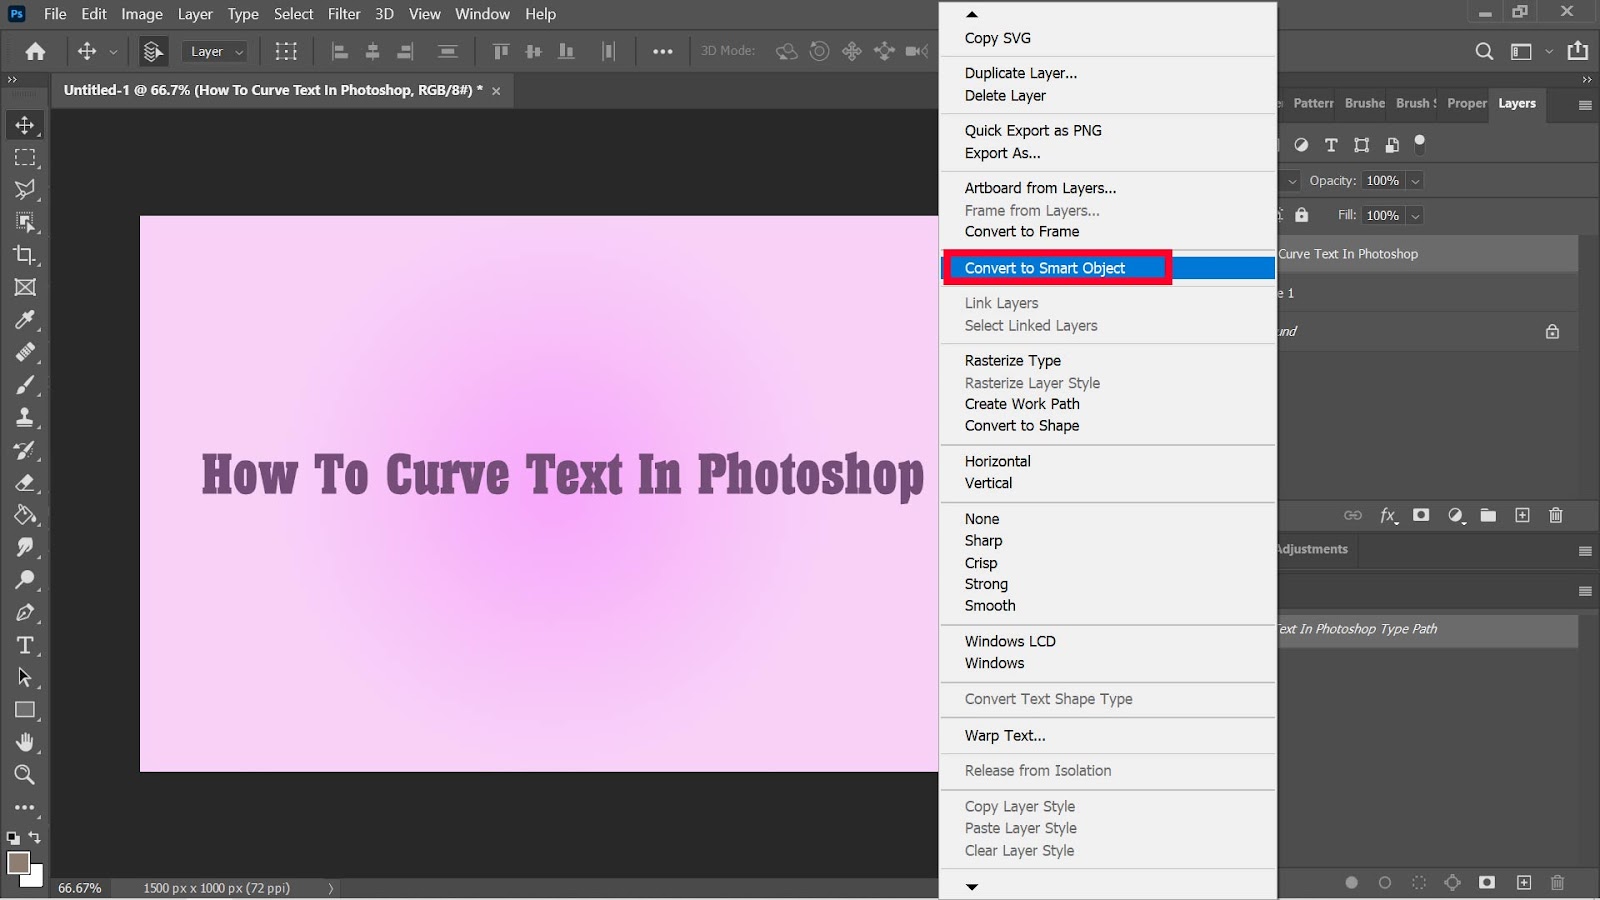Toggle the lock all layer button

1301,215
